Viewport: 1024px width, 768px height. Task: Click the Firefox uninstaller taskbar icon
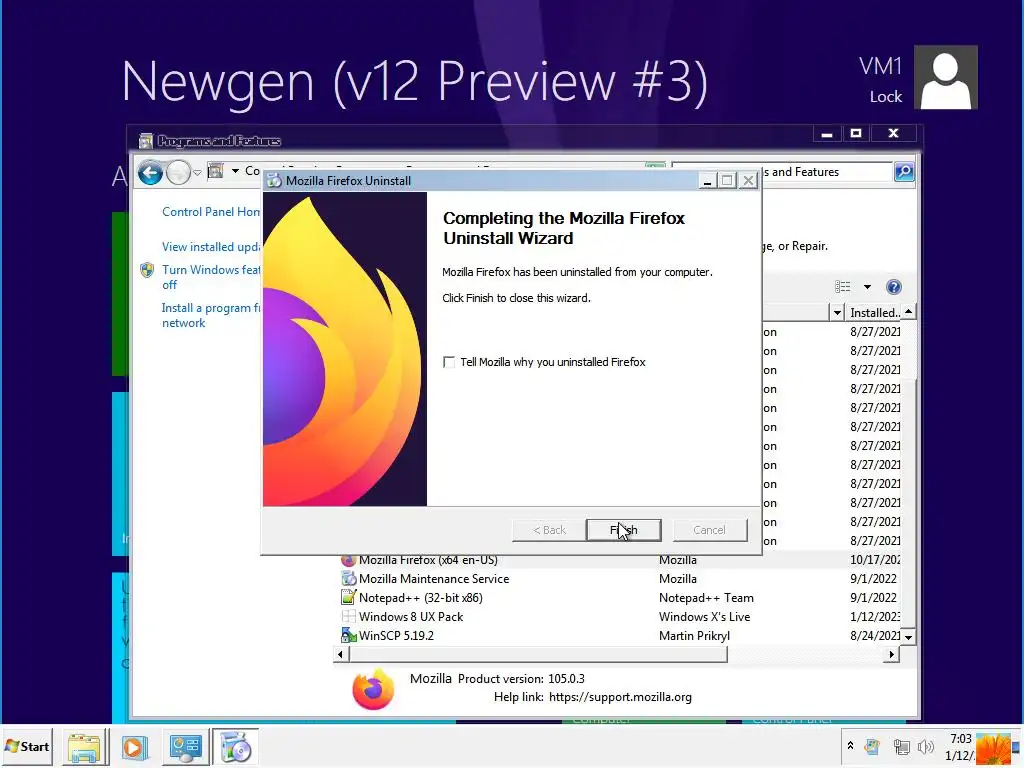click(235, 747)
